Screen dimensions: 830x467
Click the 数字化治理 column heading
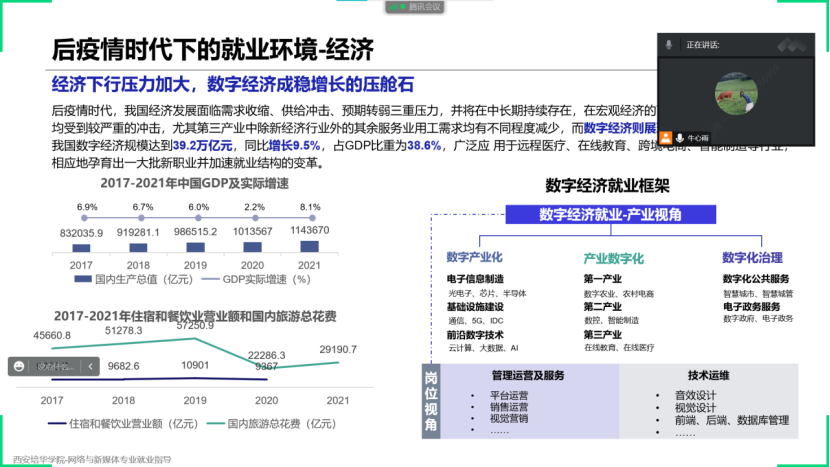point(754,258)
